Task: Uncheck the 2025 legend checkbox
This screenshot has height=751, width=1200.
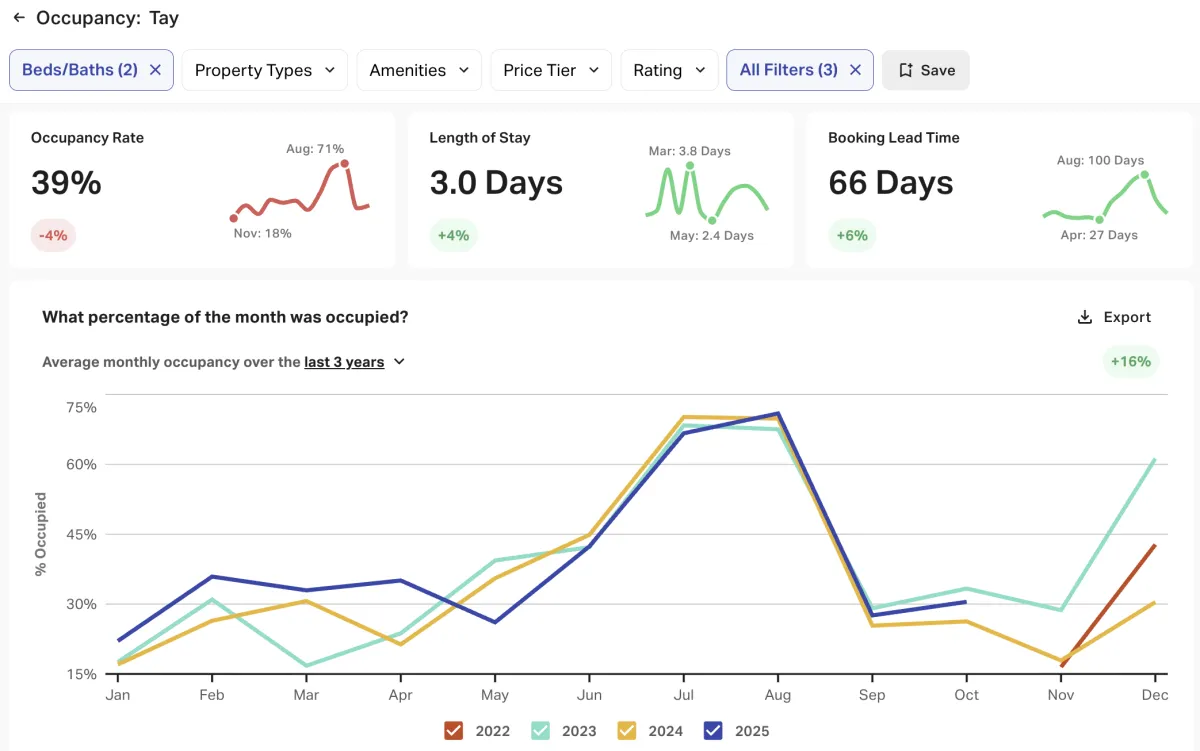Action: (714, 731)
